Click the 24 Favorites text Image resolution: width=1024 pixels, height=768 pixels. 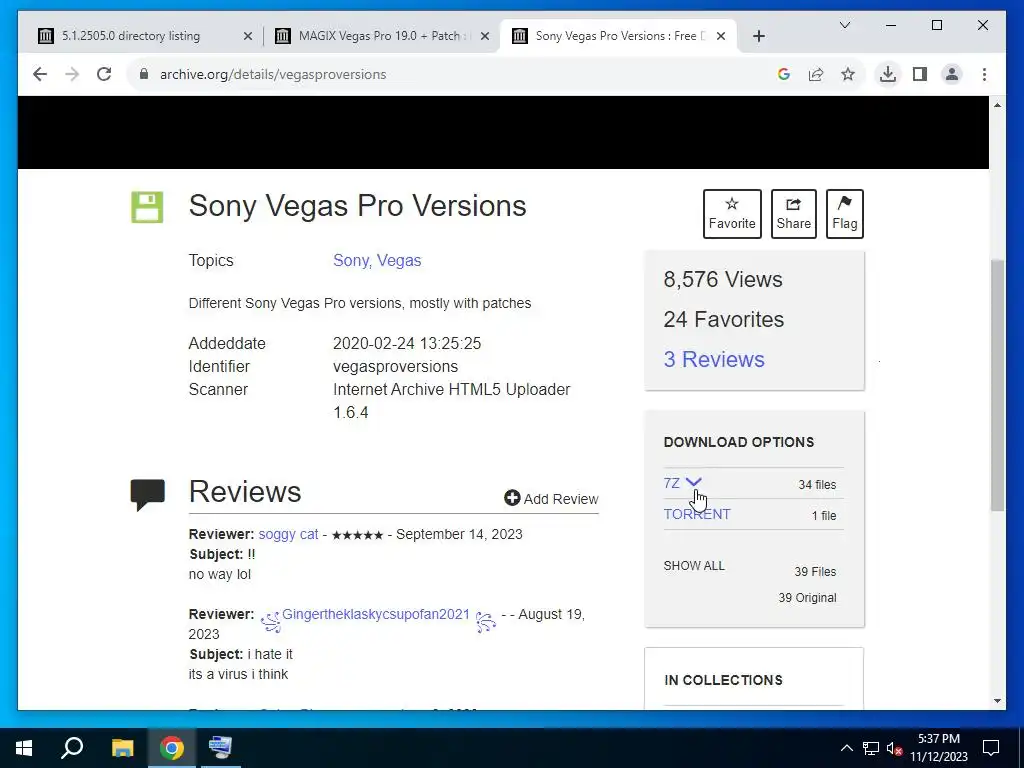click(724, 319)
